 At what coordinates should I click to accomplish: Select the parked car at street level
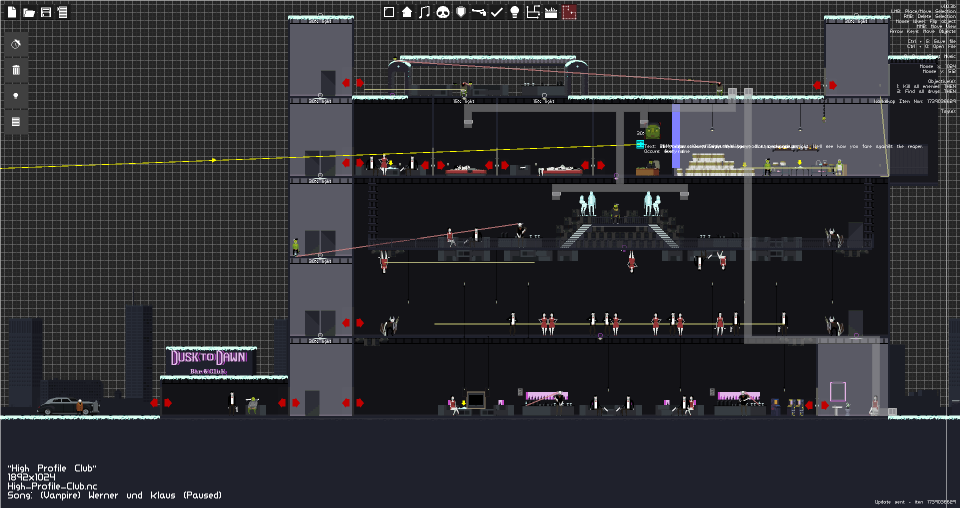coord(67,406)
